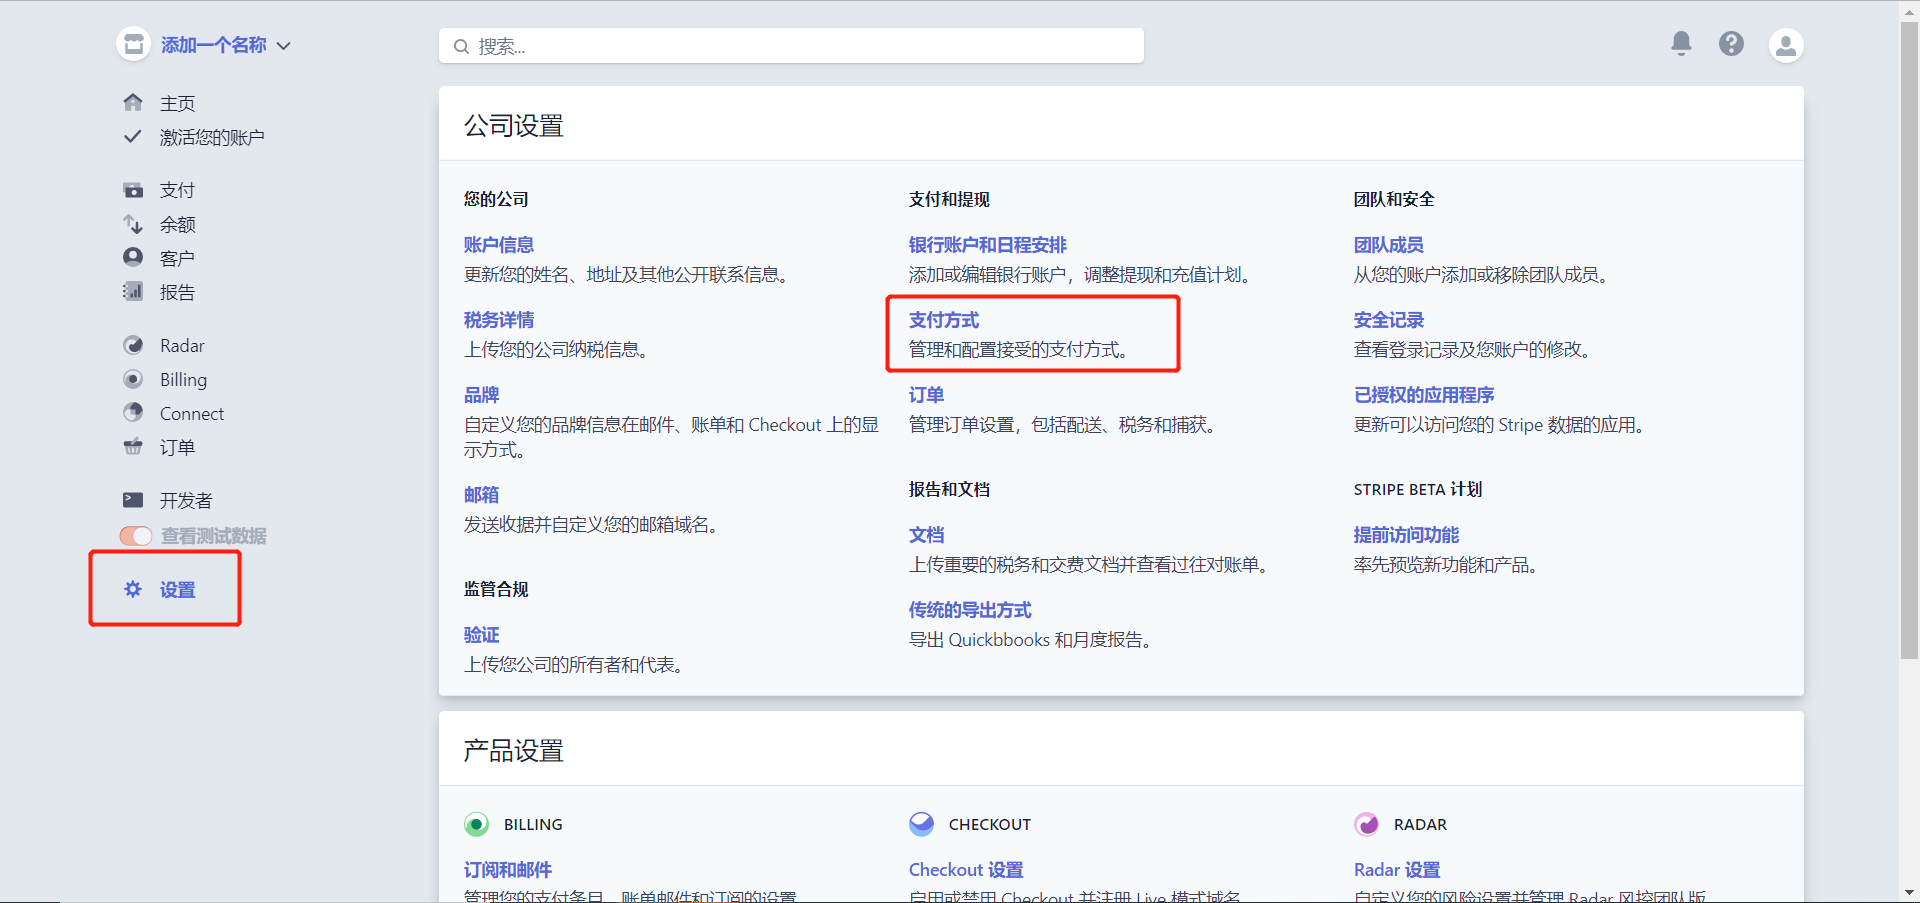Viewport: 1920px width, 903px height.
Task: Click the vertical scrollbar thumb
Action: 1909,340
